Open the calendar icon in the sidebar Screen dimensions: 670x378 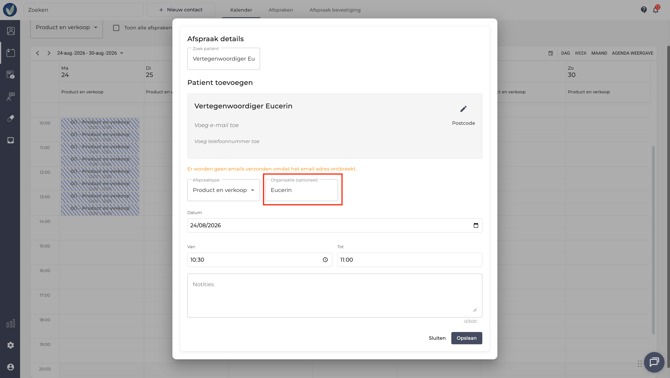tap(11, 53)
